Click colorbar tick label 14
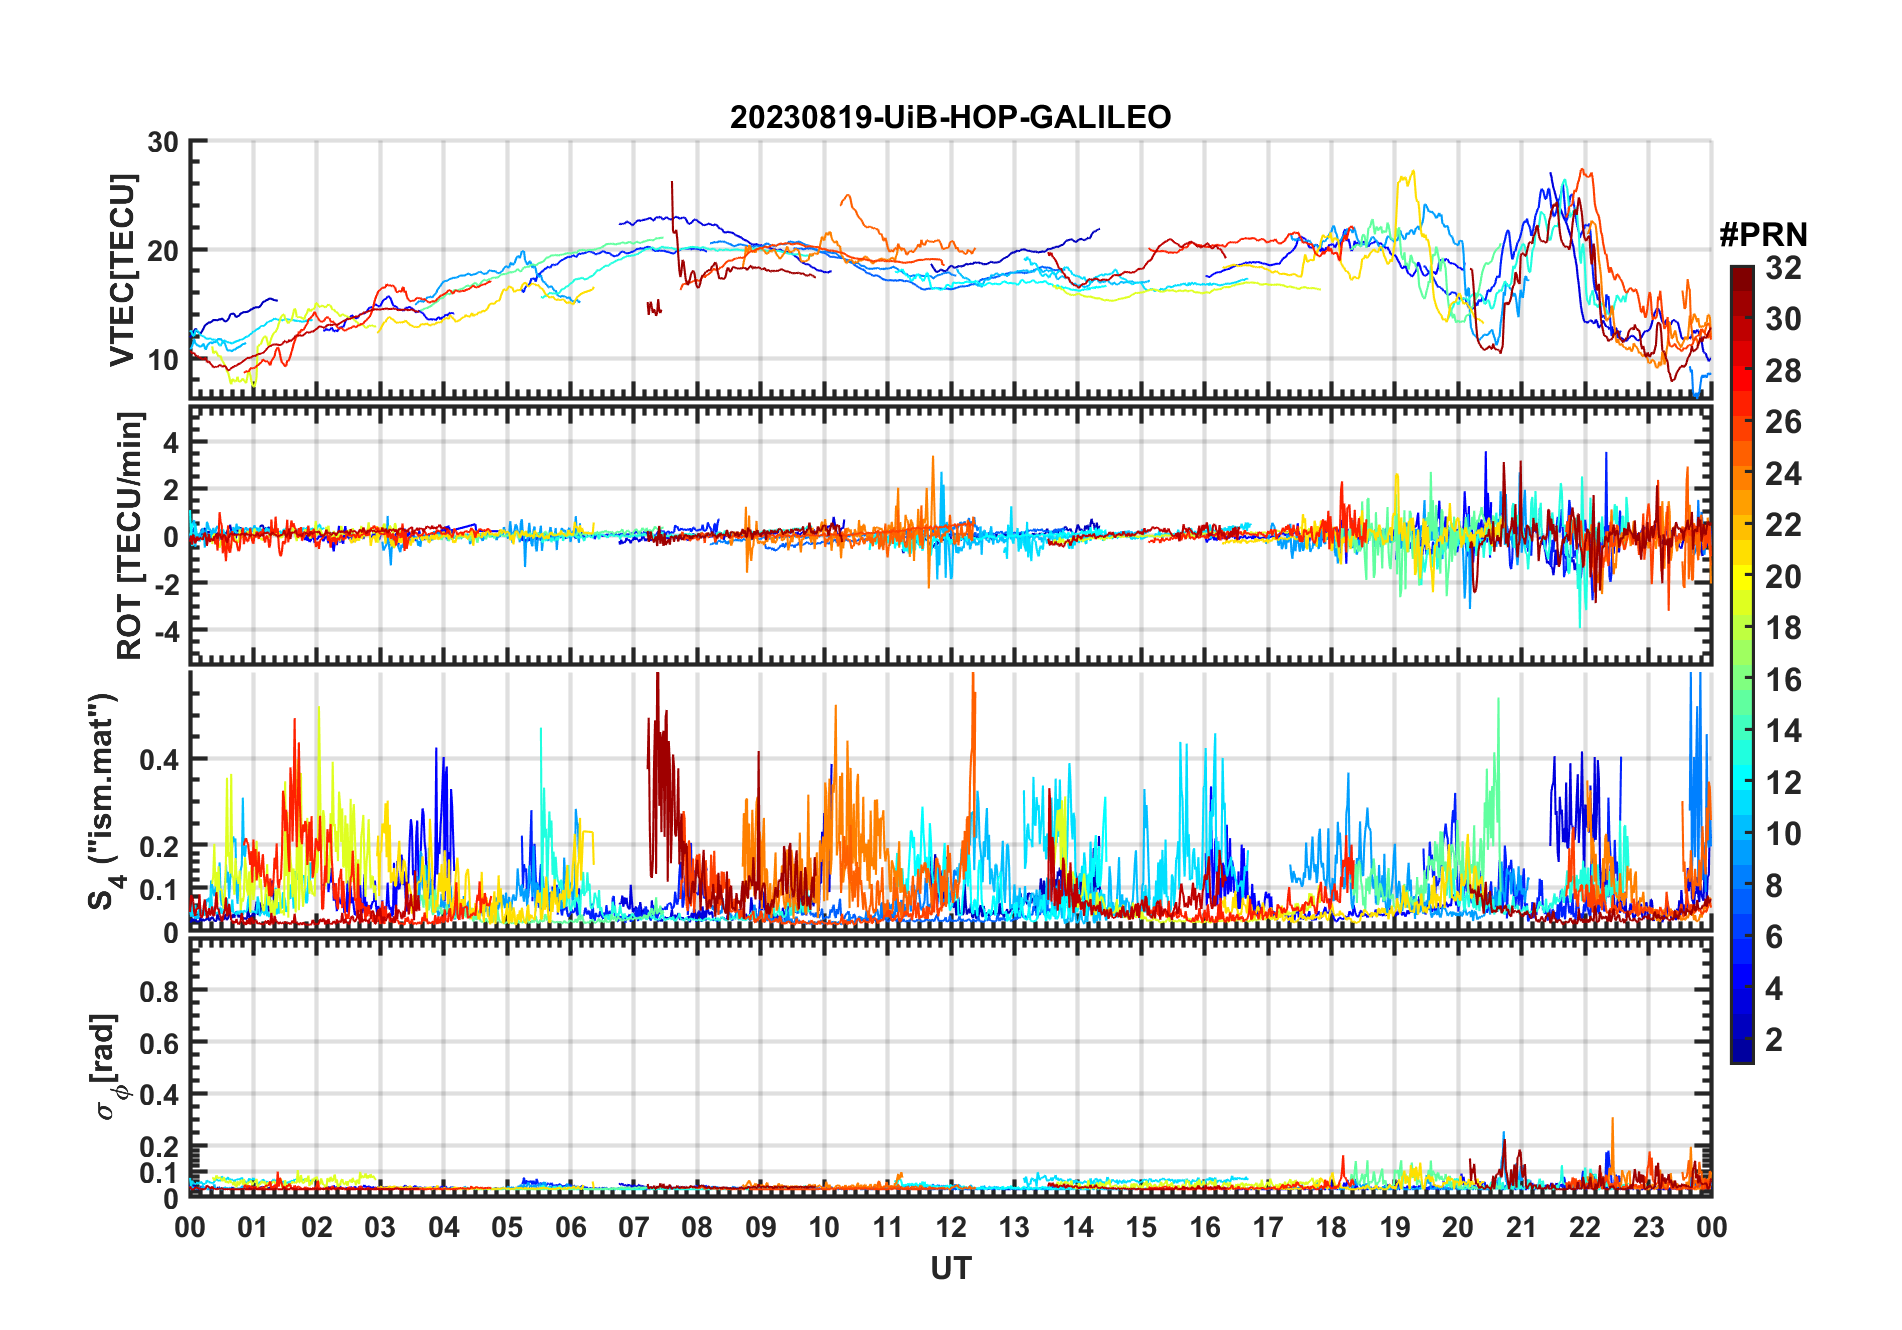The width and height of the screenshot is (1902, 1330). [1783, 731]
